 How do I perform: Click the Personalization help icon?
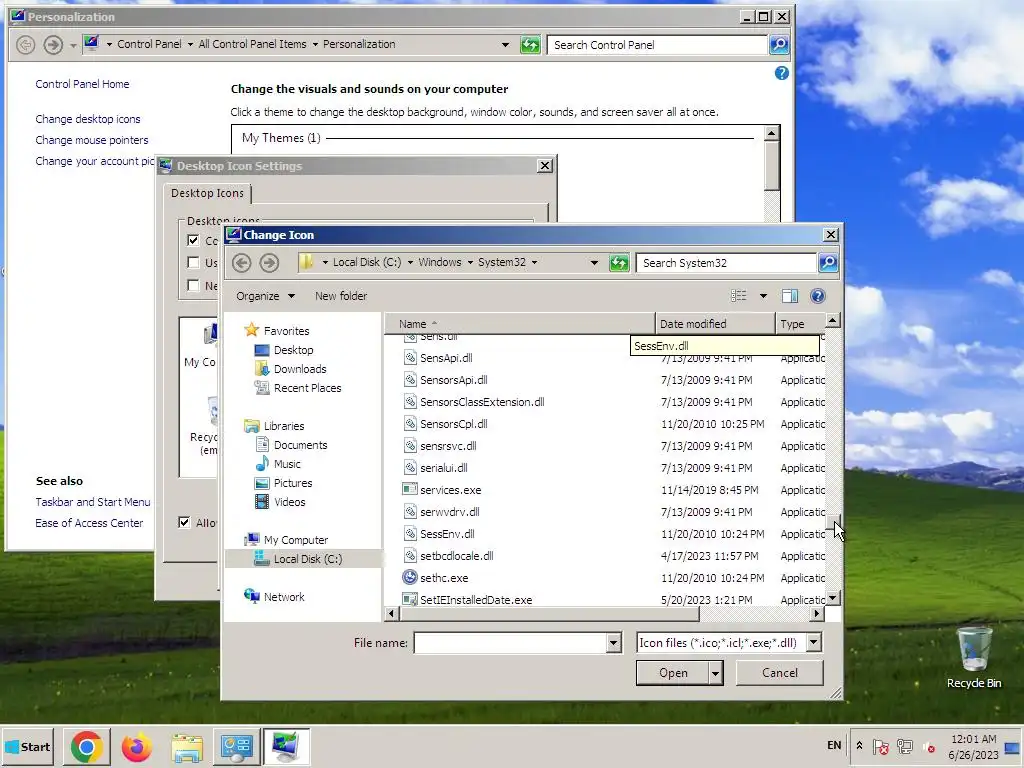[x=782, y=73]
